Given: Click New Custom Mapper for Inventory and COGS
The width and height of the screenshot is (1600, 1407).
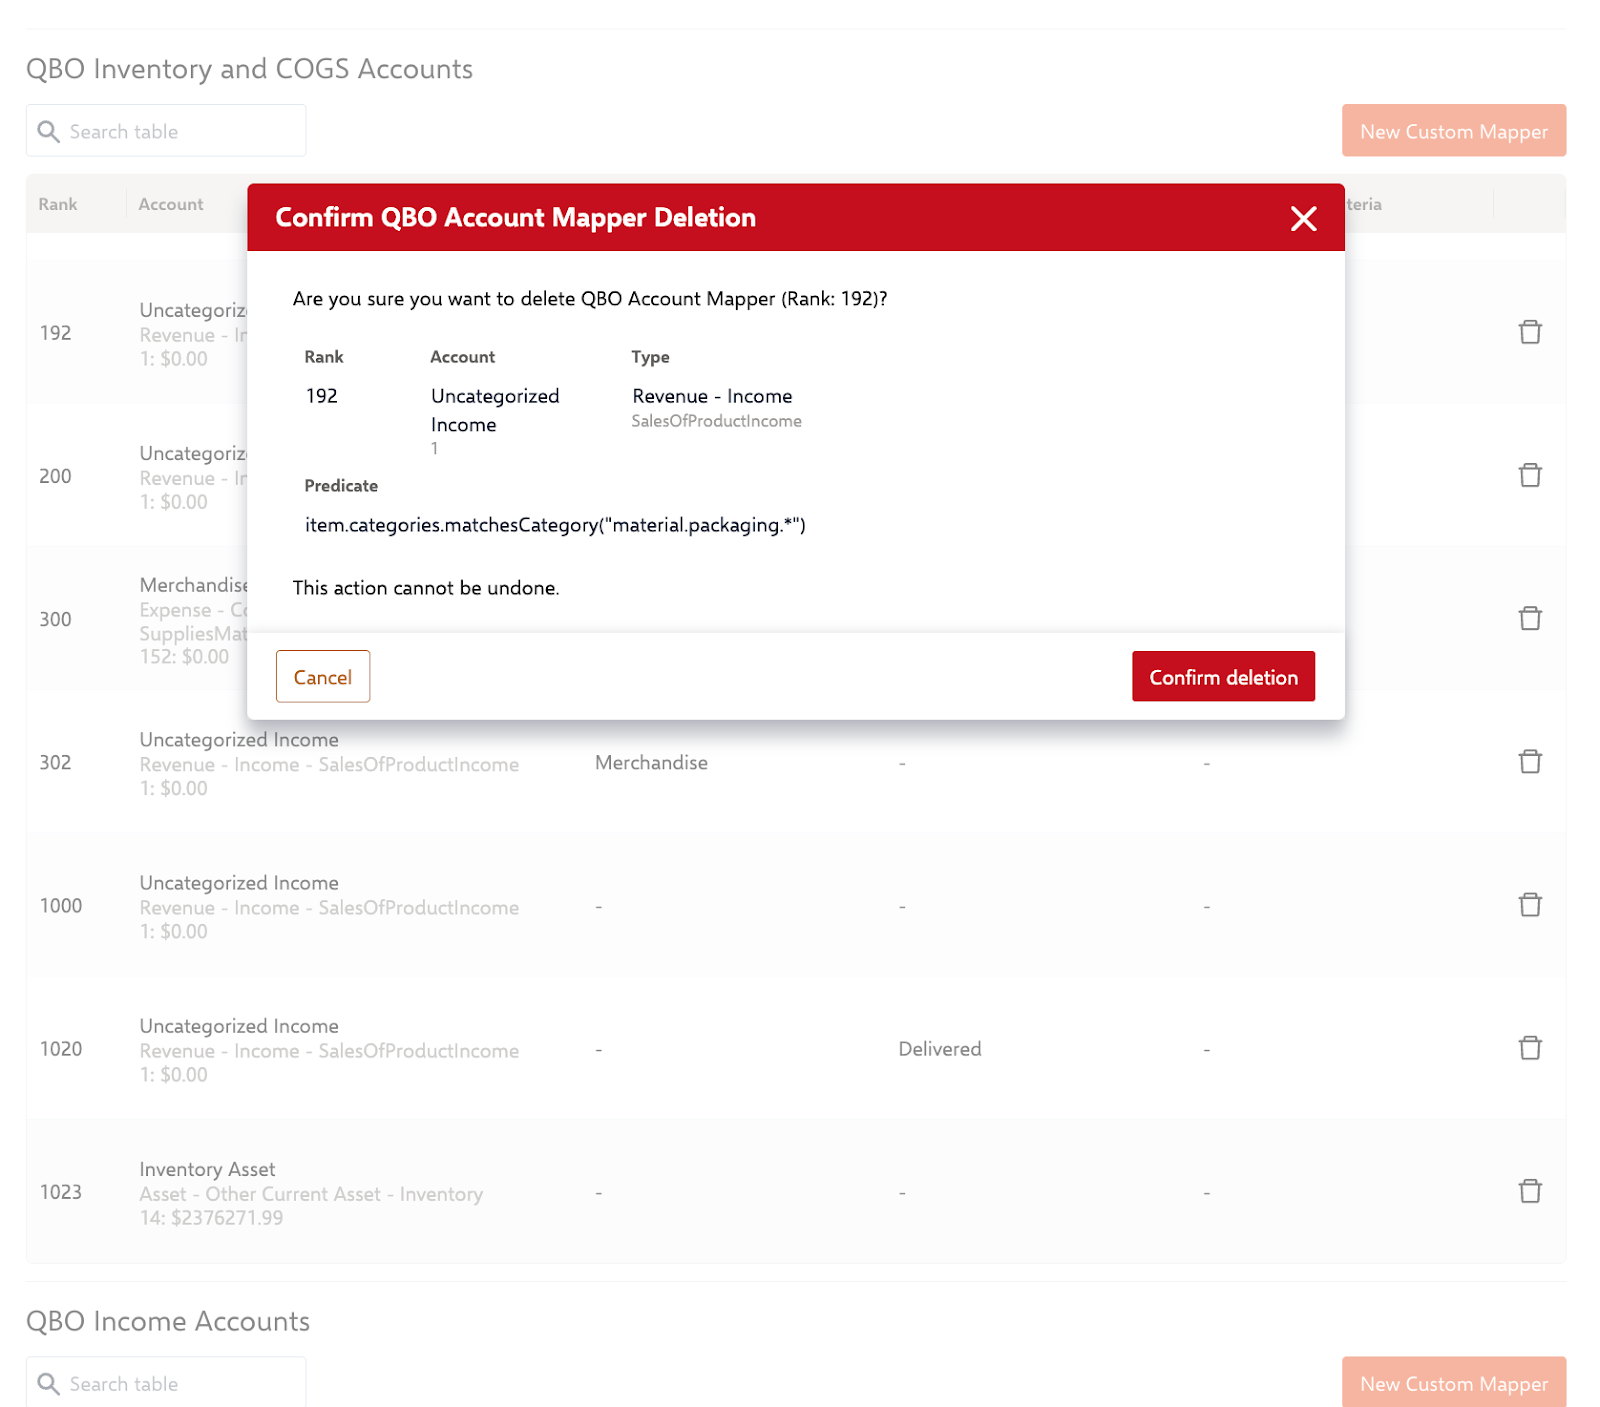Looking at the screenshot, I should pos(1452,131).
